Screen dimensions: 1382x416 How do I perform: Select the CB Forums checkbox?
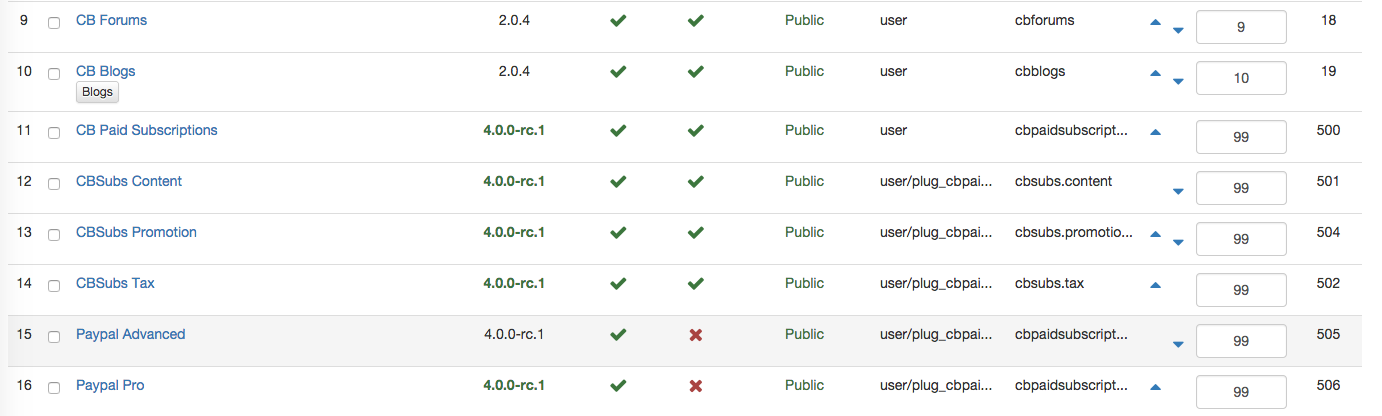54,23
